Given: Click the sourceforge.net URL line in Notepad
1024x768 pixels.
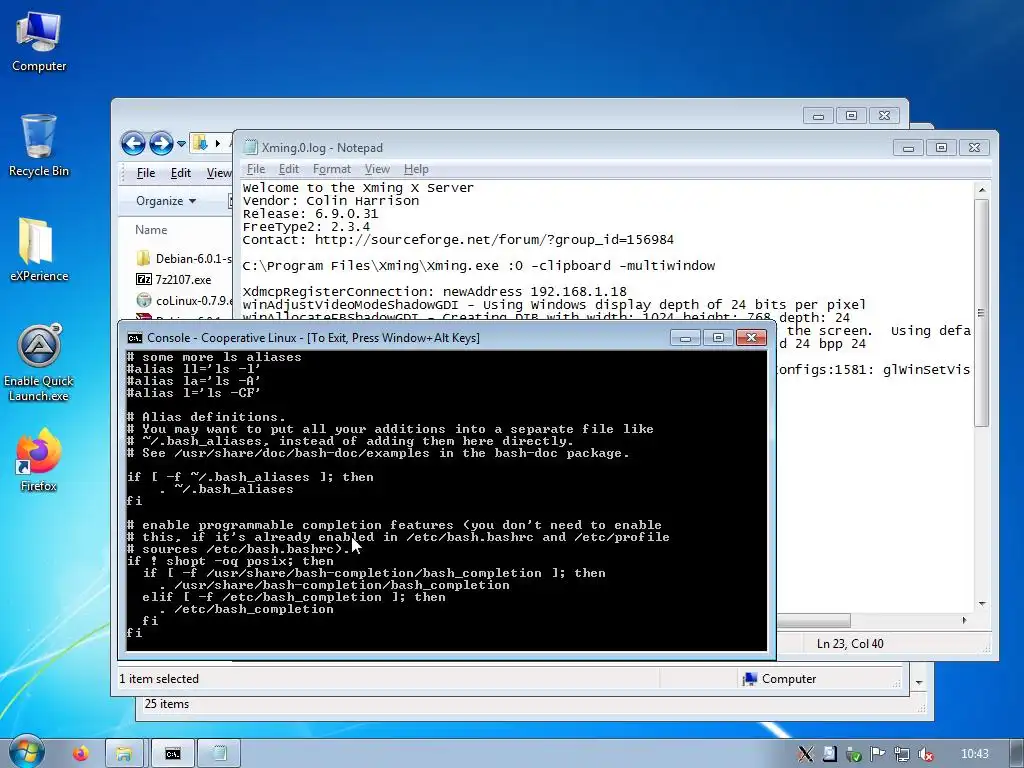Looking at the screenshot, I should coord(458,240).
